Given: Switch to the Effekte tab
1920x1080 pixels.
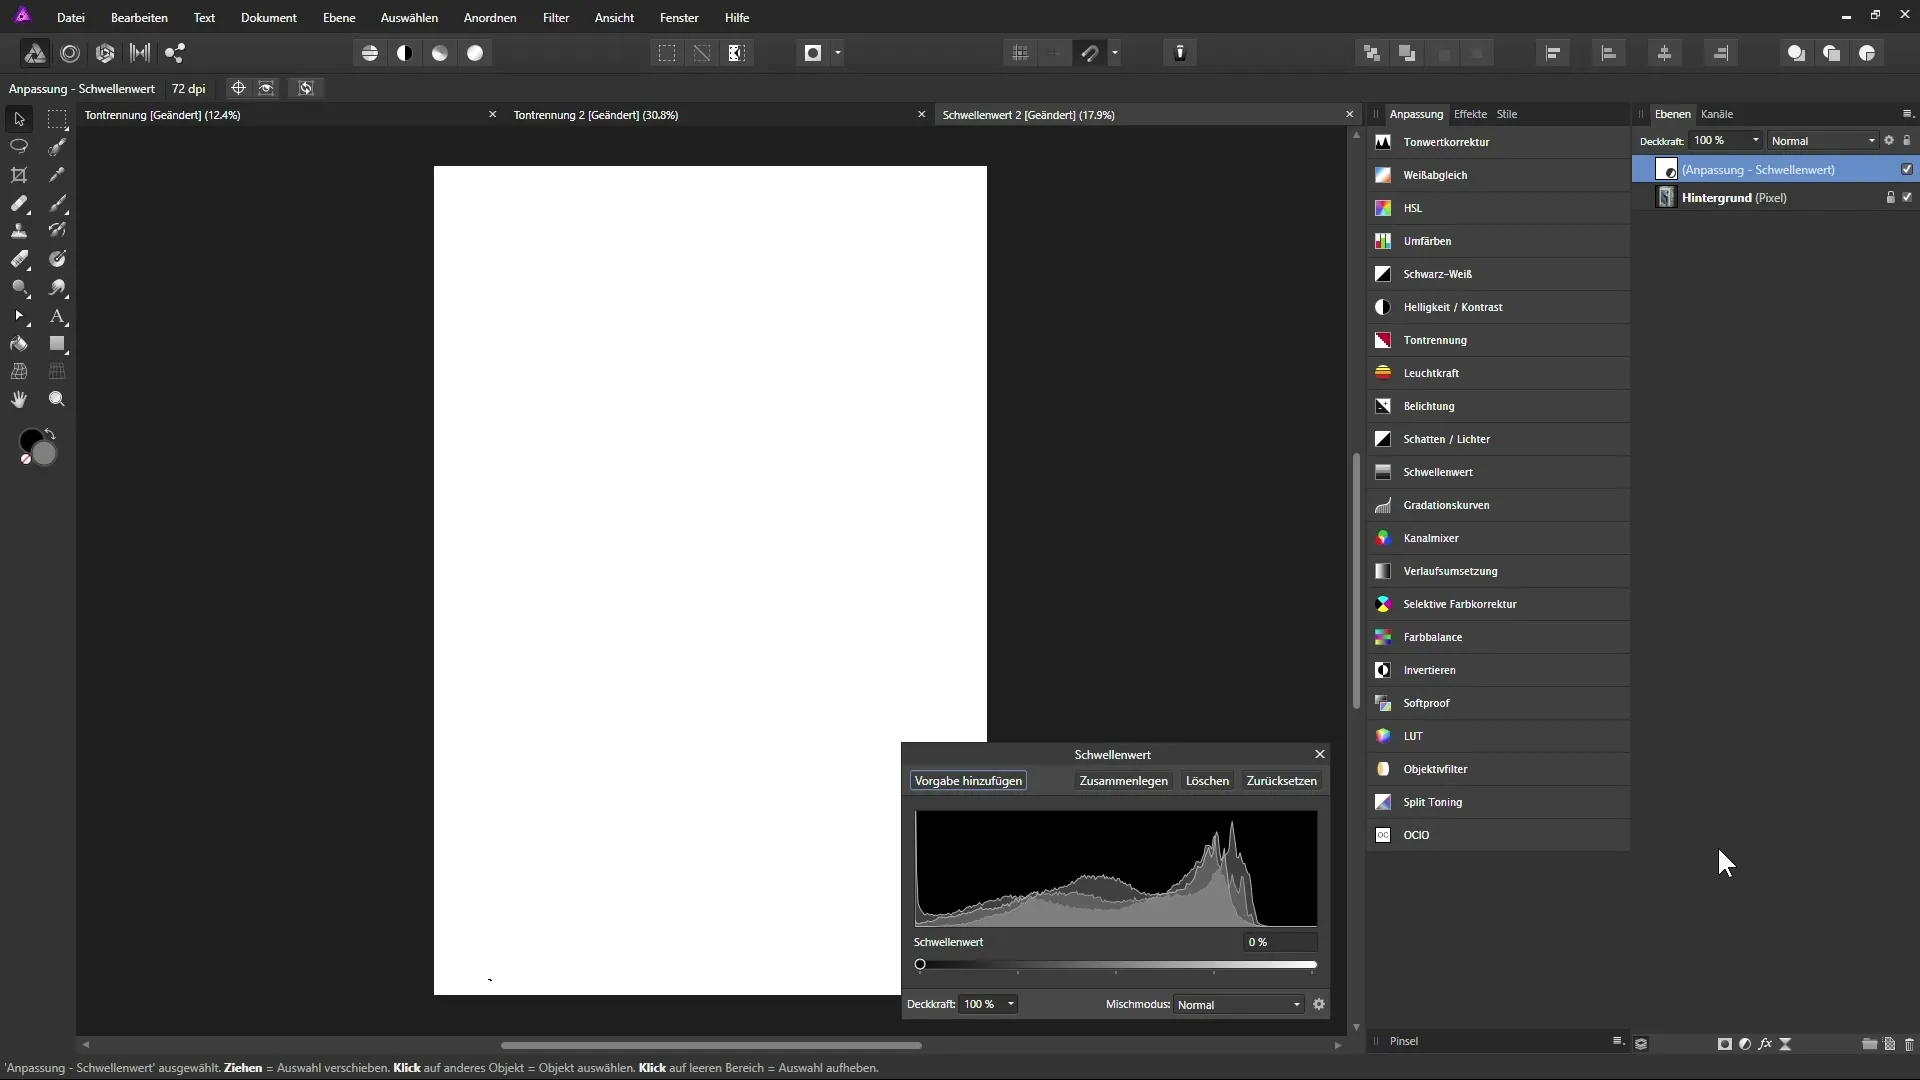Looking at the screenshot, I should point(1470,114).
